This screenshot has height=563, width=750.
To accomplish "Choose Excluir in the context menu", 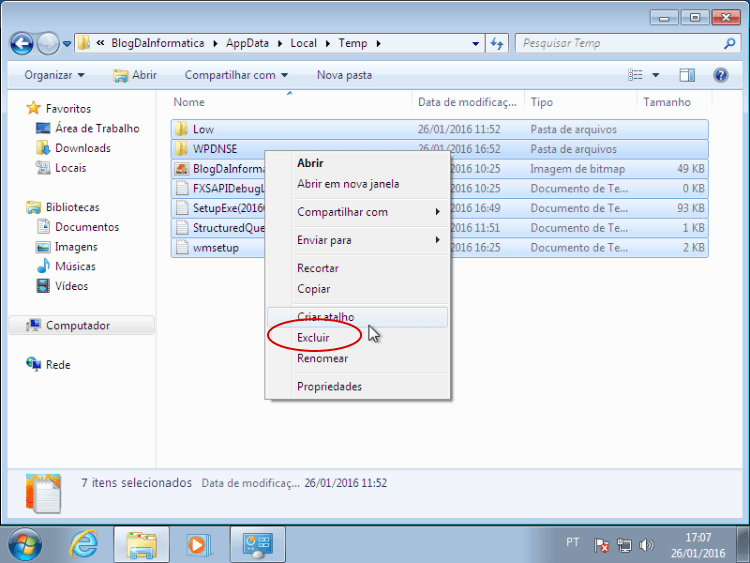I will (313, 338).
